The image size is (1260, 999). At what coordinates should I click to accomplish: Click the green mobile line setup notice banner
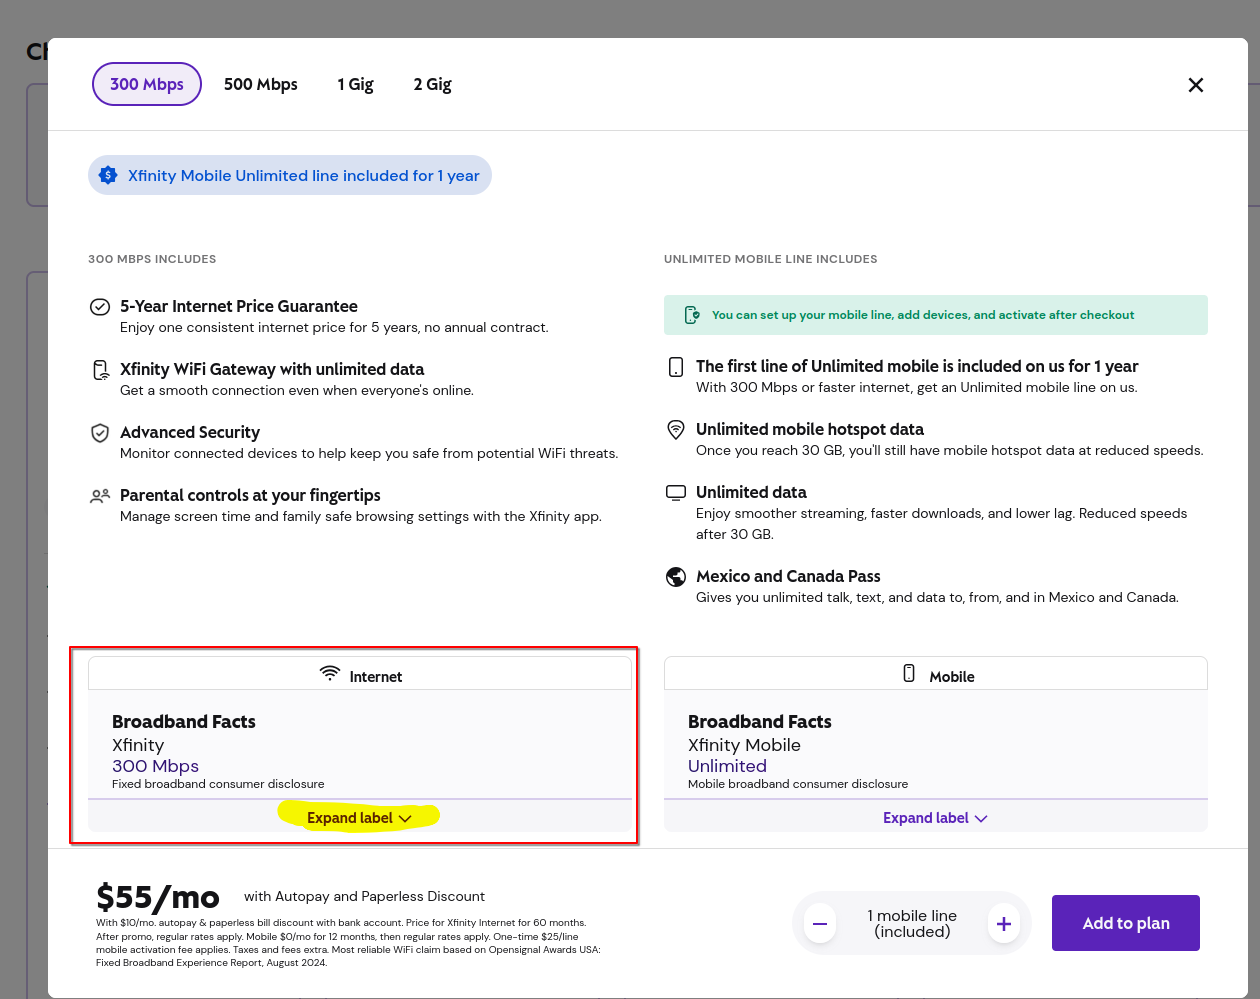pyautogui.click(x=936, y=315)
